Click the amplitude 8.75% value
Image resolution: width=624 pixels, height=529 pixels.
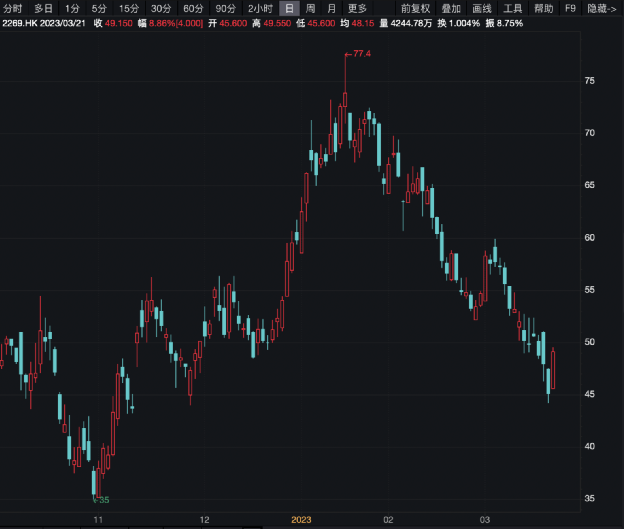[510, 23]
